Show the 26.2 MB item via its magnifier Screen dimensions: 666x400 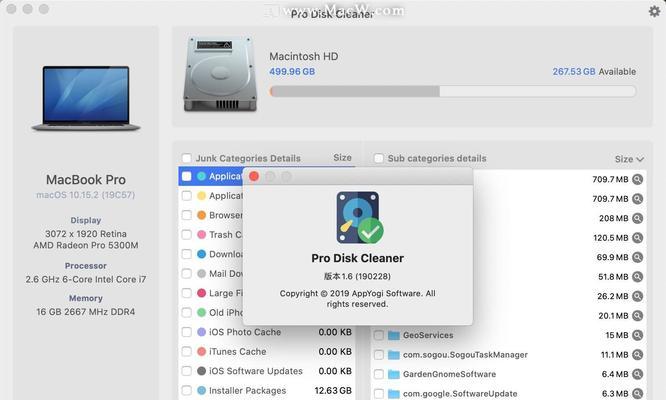(637, 296)
